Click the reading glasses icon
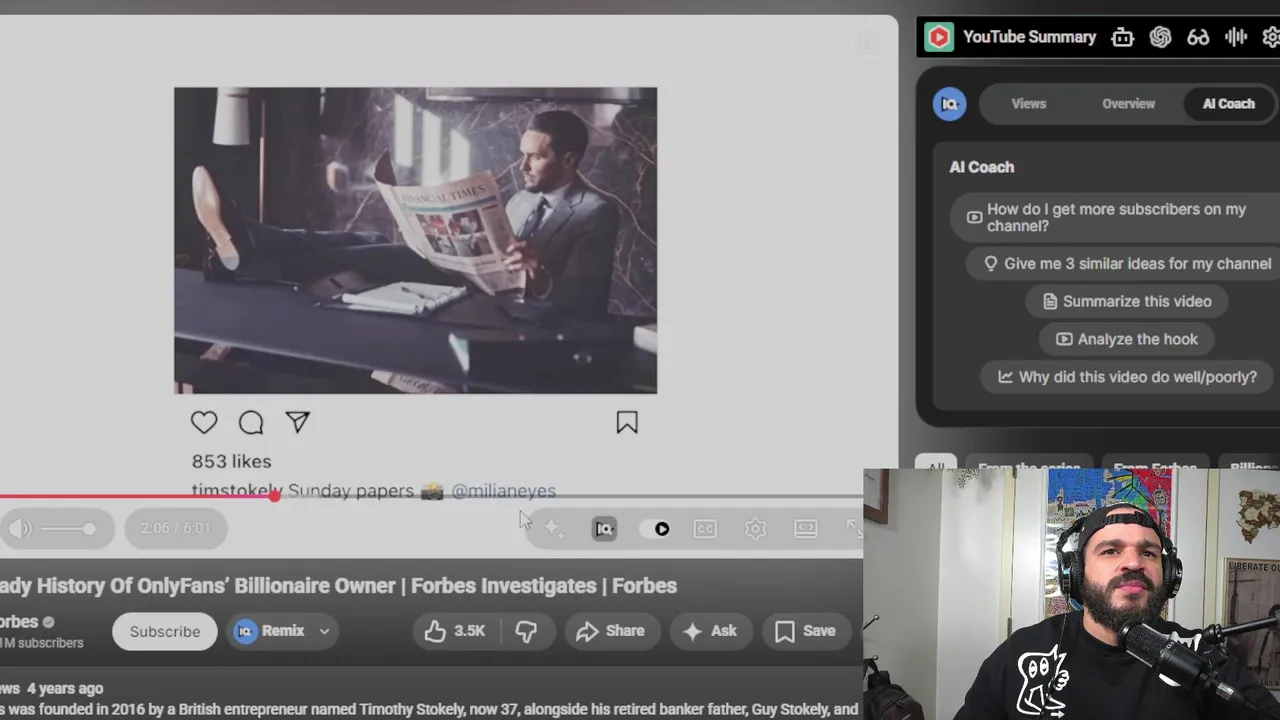Image resolution: width=1280 pixels, height=720 pixels. pyautogui.click(x=1198, y=37)
